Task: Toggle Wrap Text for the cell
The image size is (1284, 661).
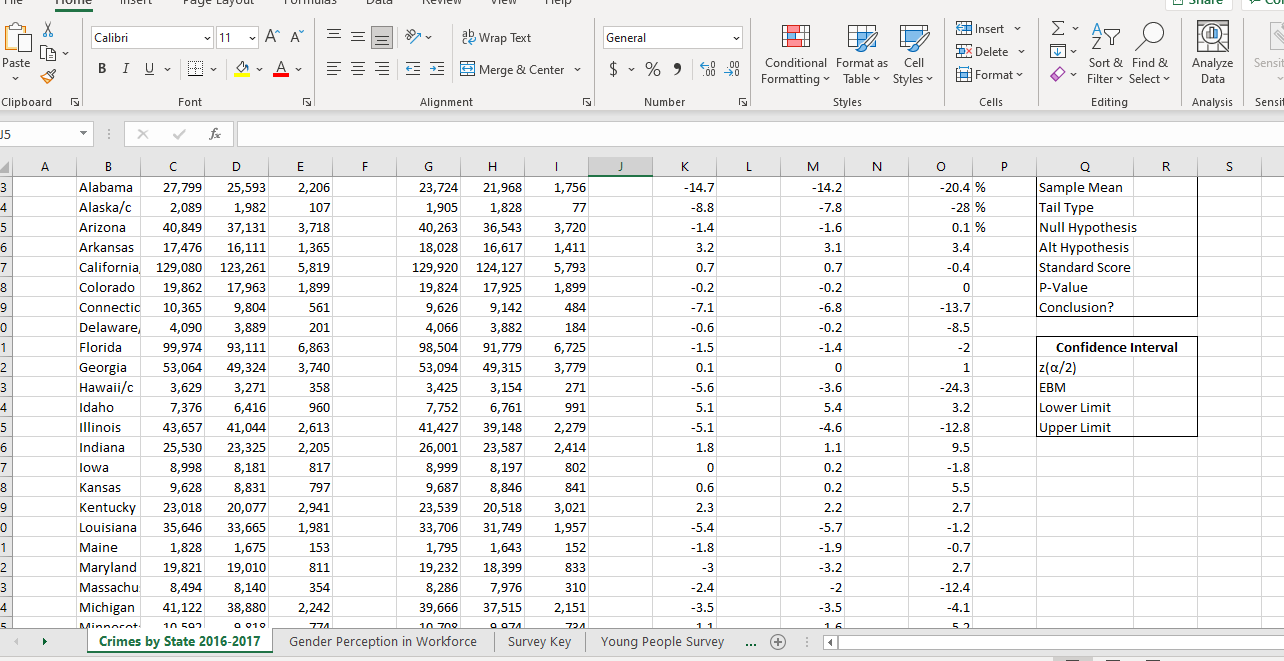Action: (496, 38)
